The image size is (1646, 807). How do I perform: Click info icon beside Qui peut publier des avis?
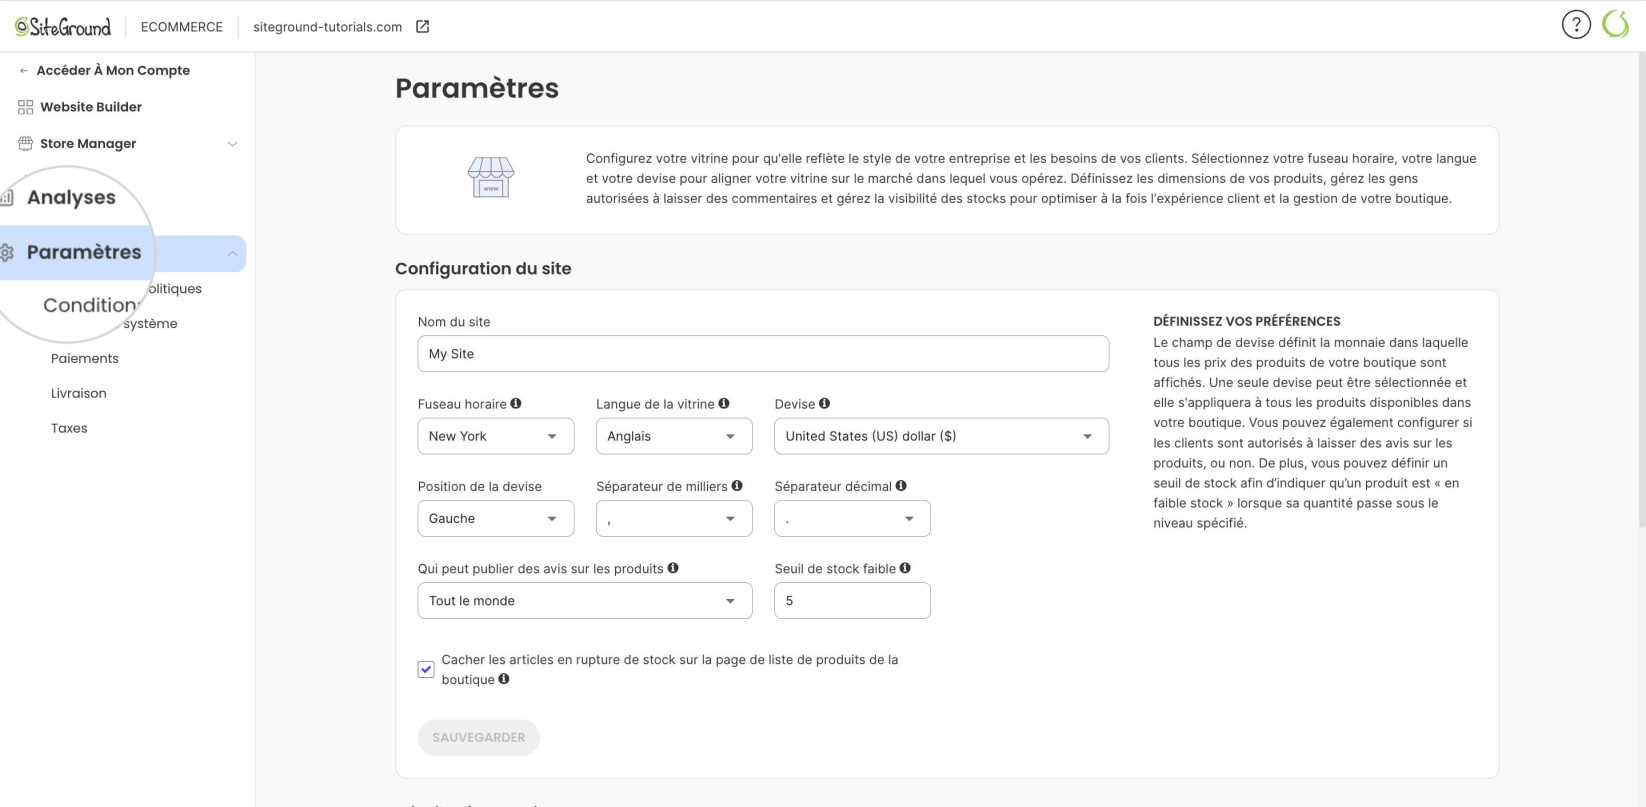coord(673,568)
